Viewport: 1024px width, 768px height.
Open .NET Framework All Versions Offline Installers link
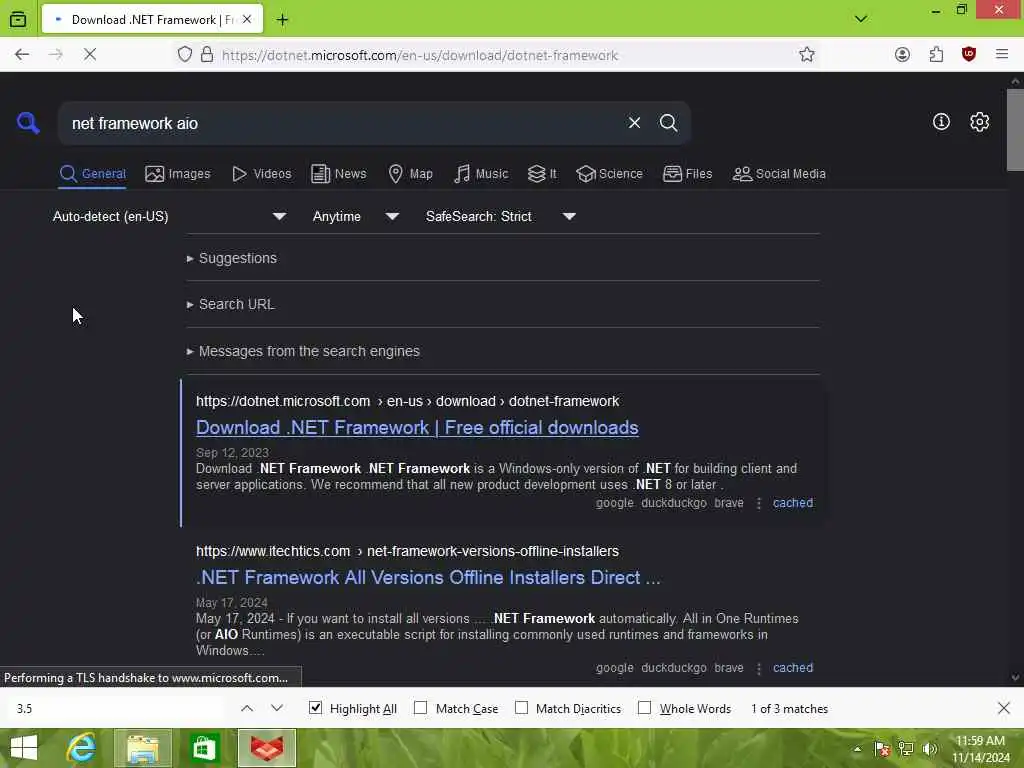click(428, 578)
